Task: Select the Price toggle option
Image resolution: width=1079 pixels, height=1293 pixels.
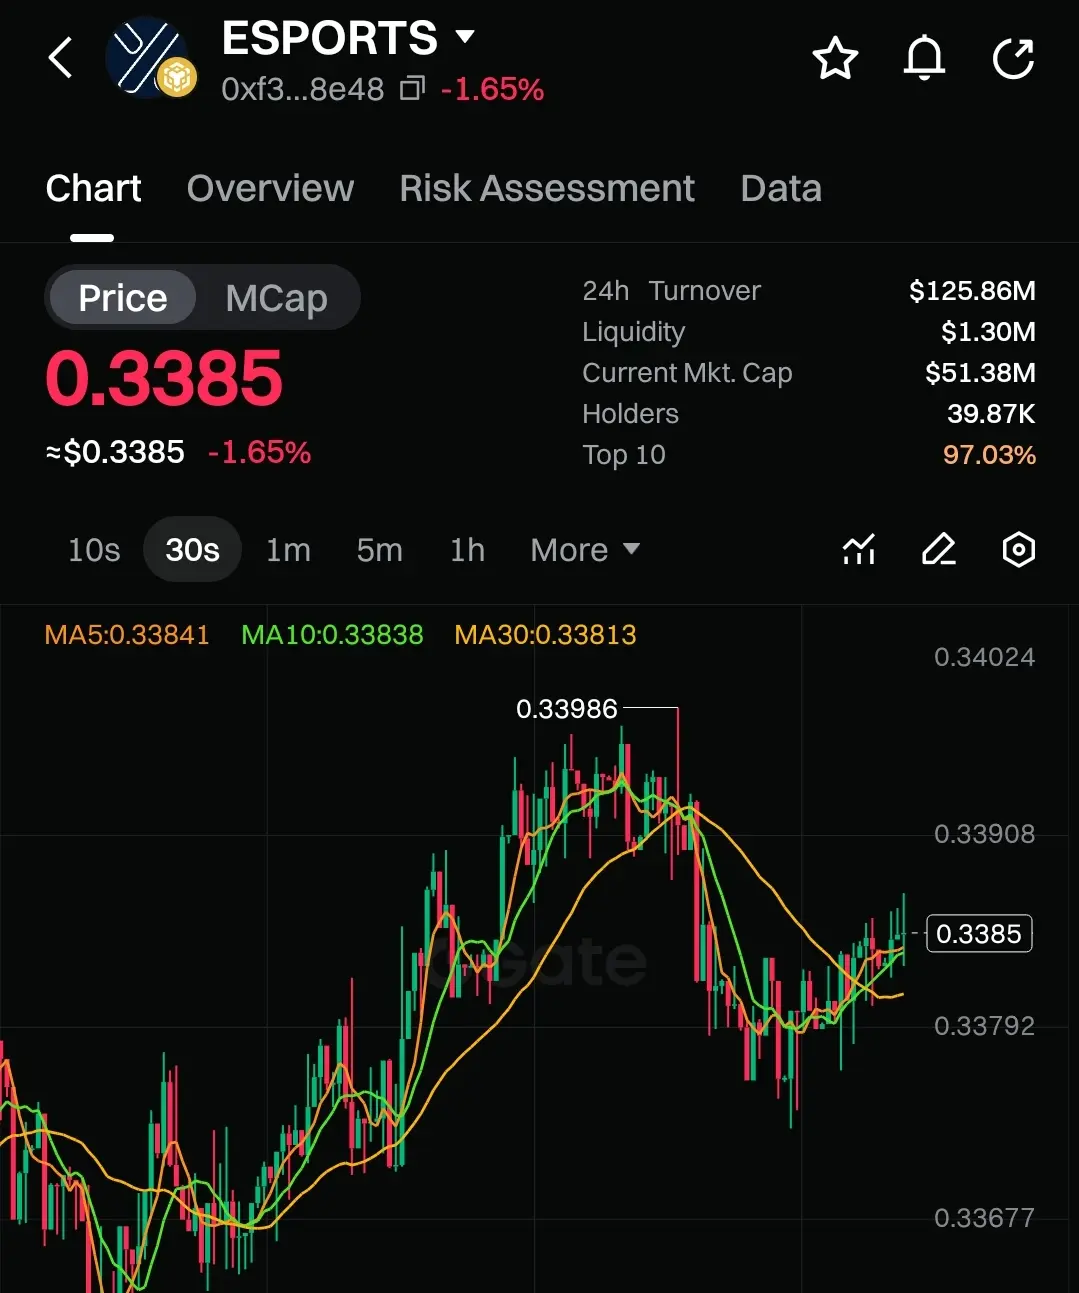Action: point(122,297)
